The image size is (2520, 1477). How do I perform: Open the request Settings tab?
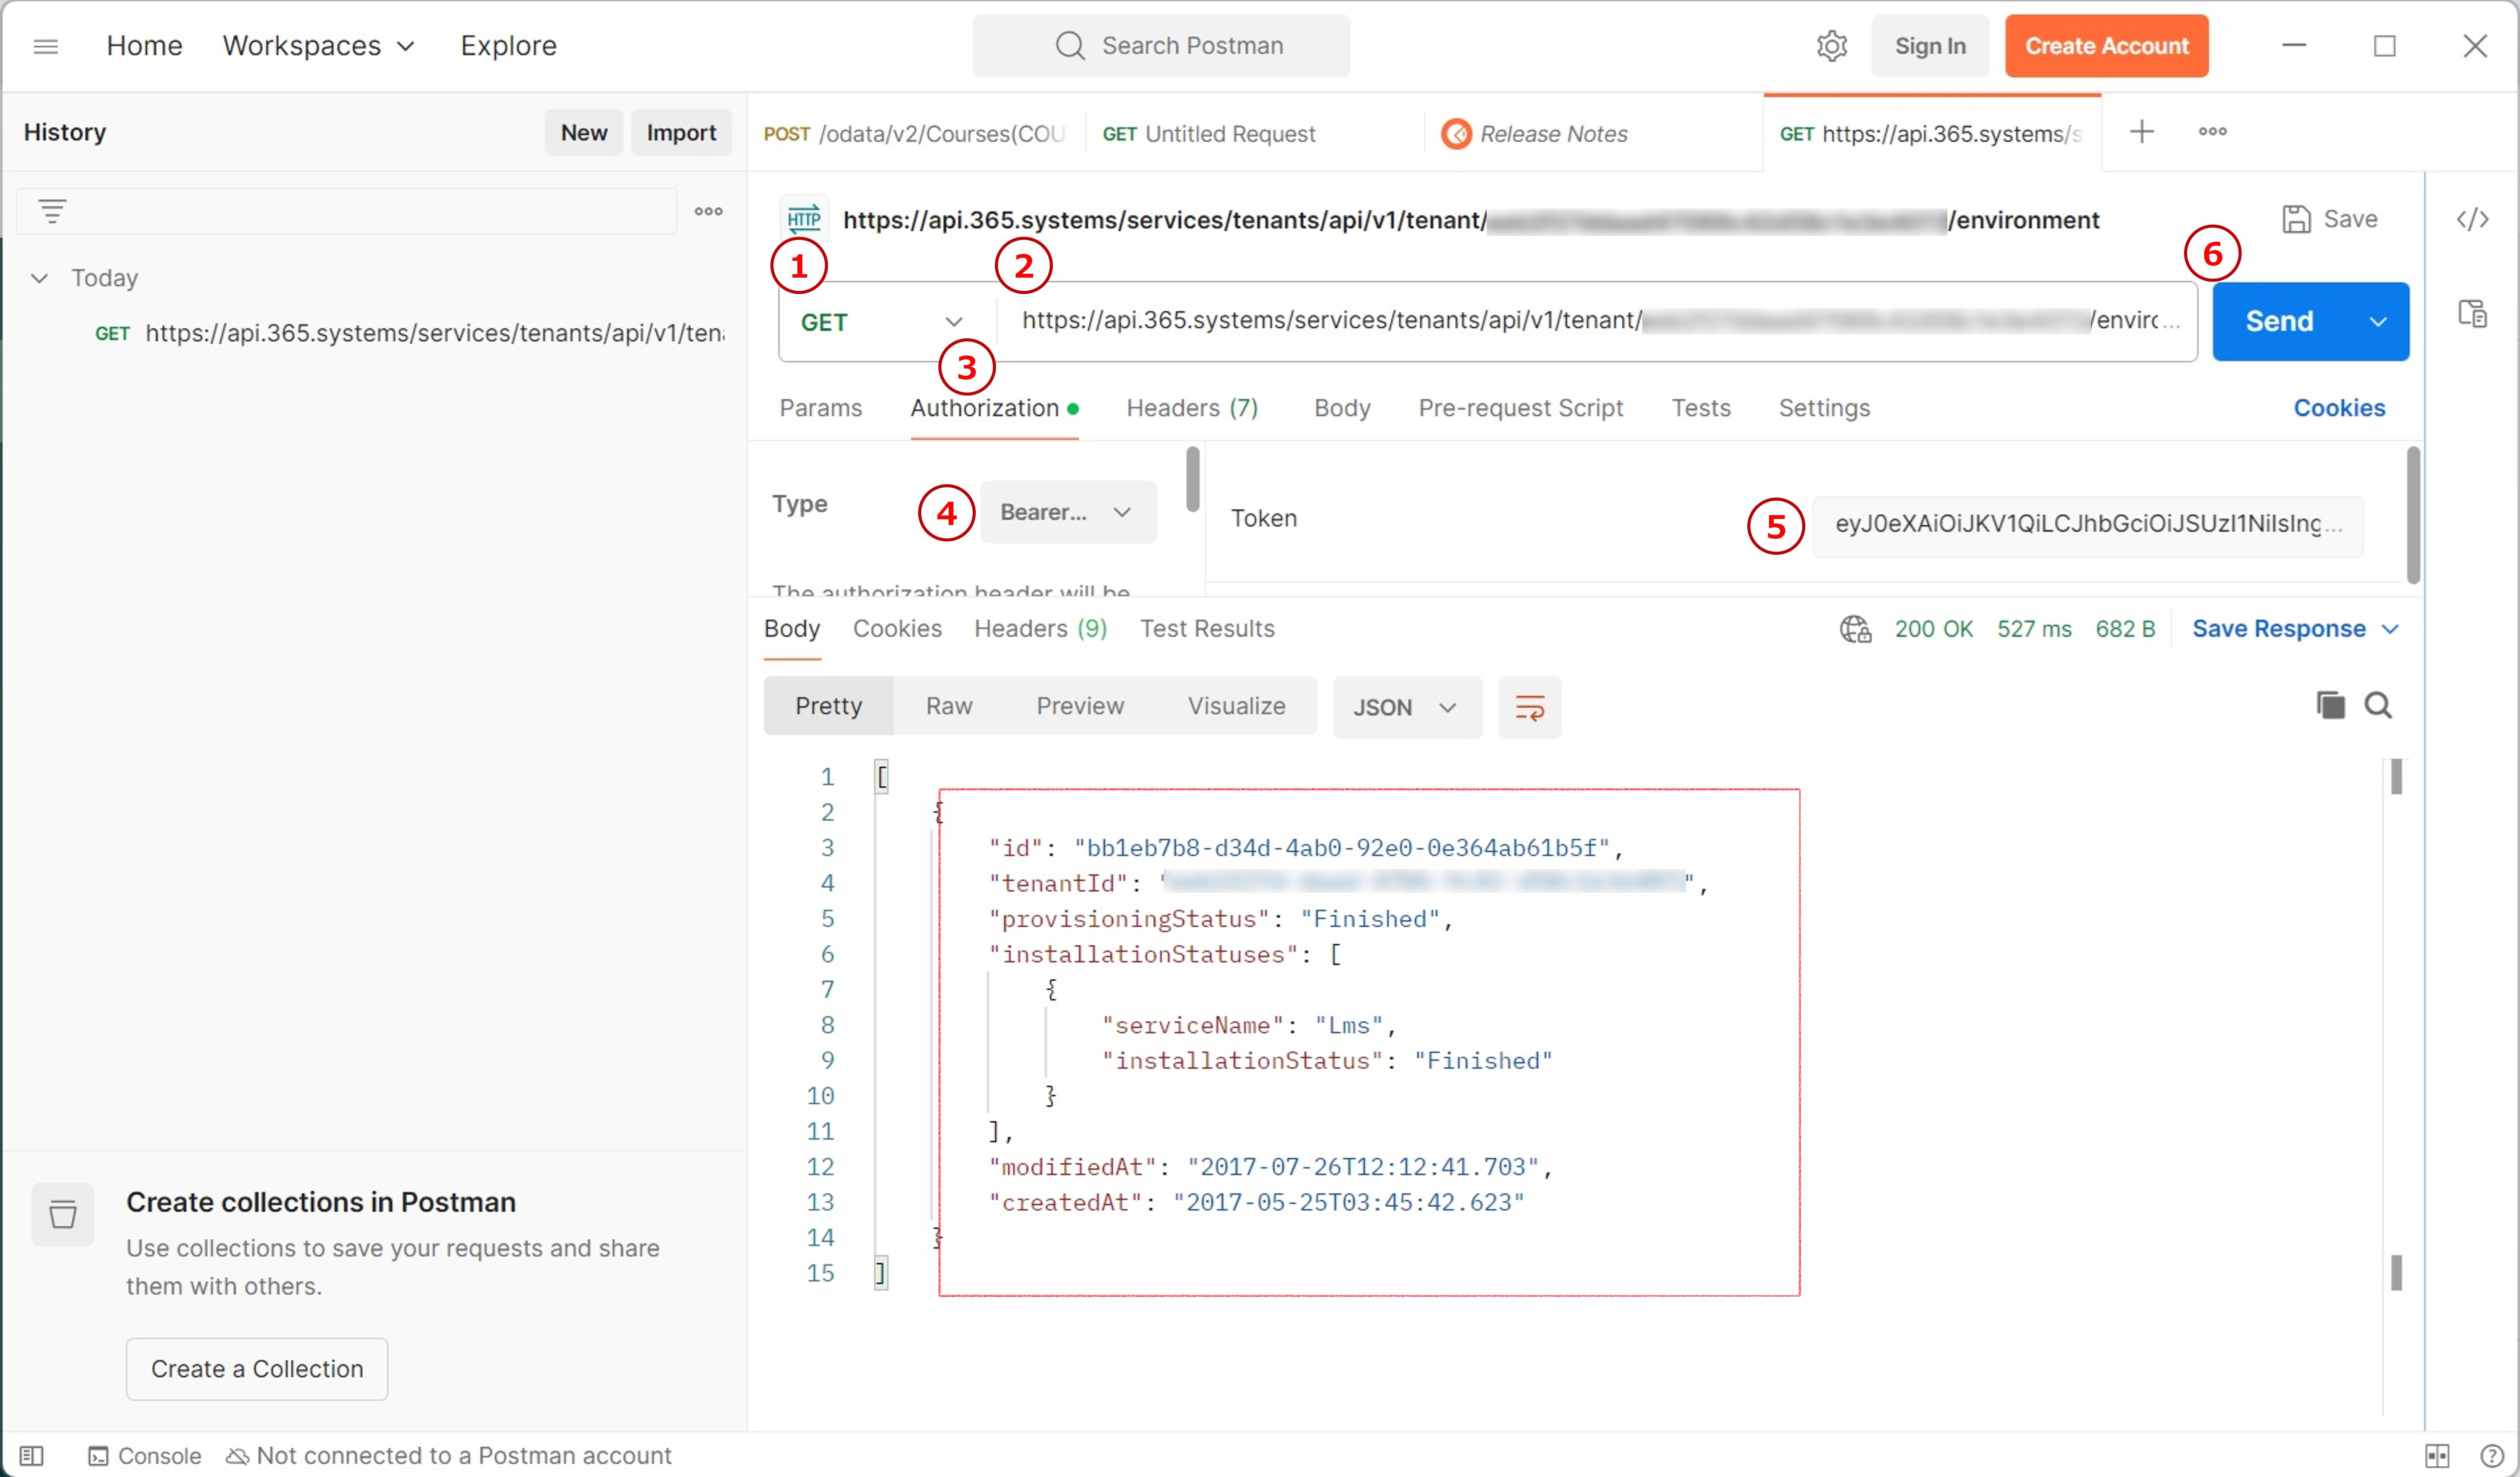[x=1824, y=408]
